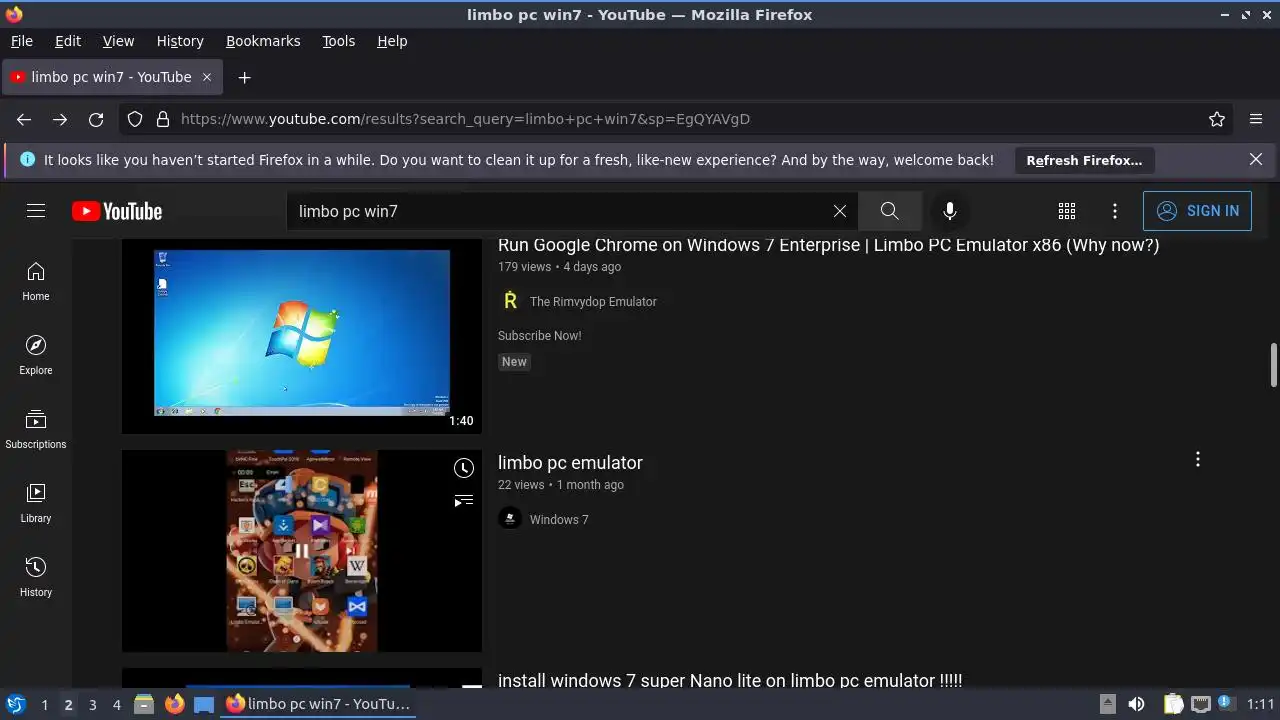Select the limbo pc win7 YouTube tab
This screenshot has height=720, width=1280.
pyautogui.click(x=112, y=77)
